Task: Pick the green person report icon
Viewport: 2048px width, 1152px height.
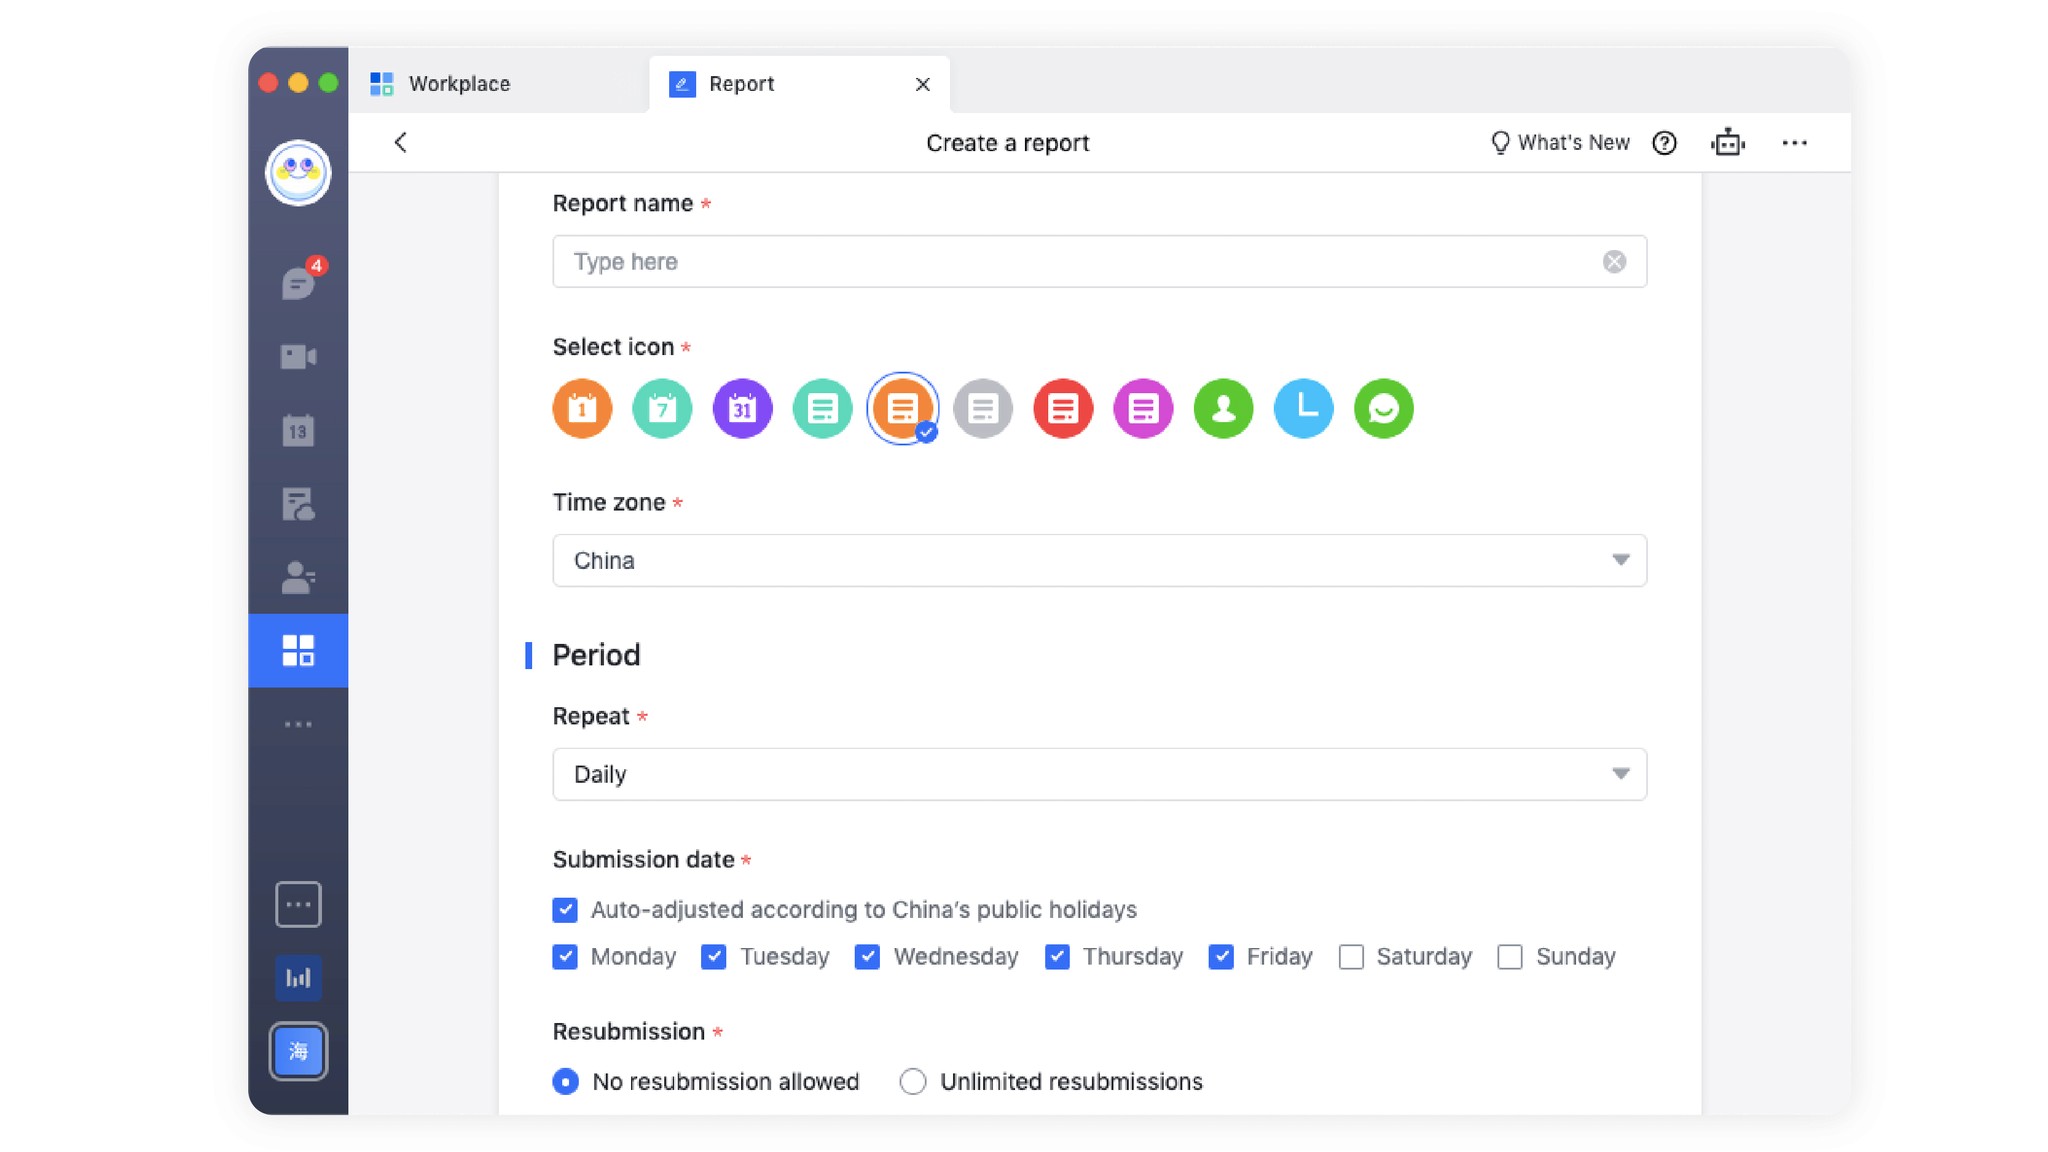Action: point(1223,408)
